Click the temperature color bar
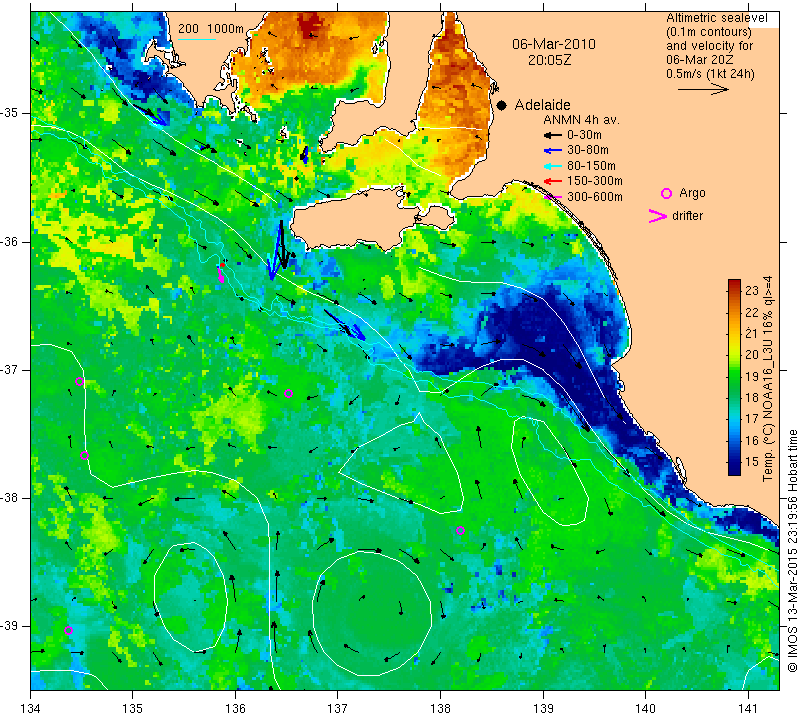This screenshot has width=800, height=720. pos(734,377)
